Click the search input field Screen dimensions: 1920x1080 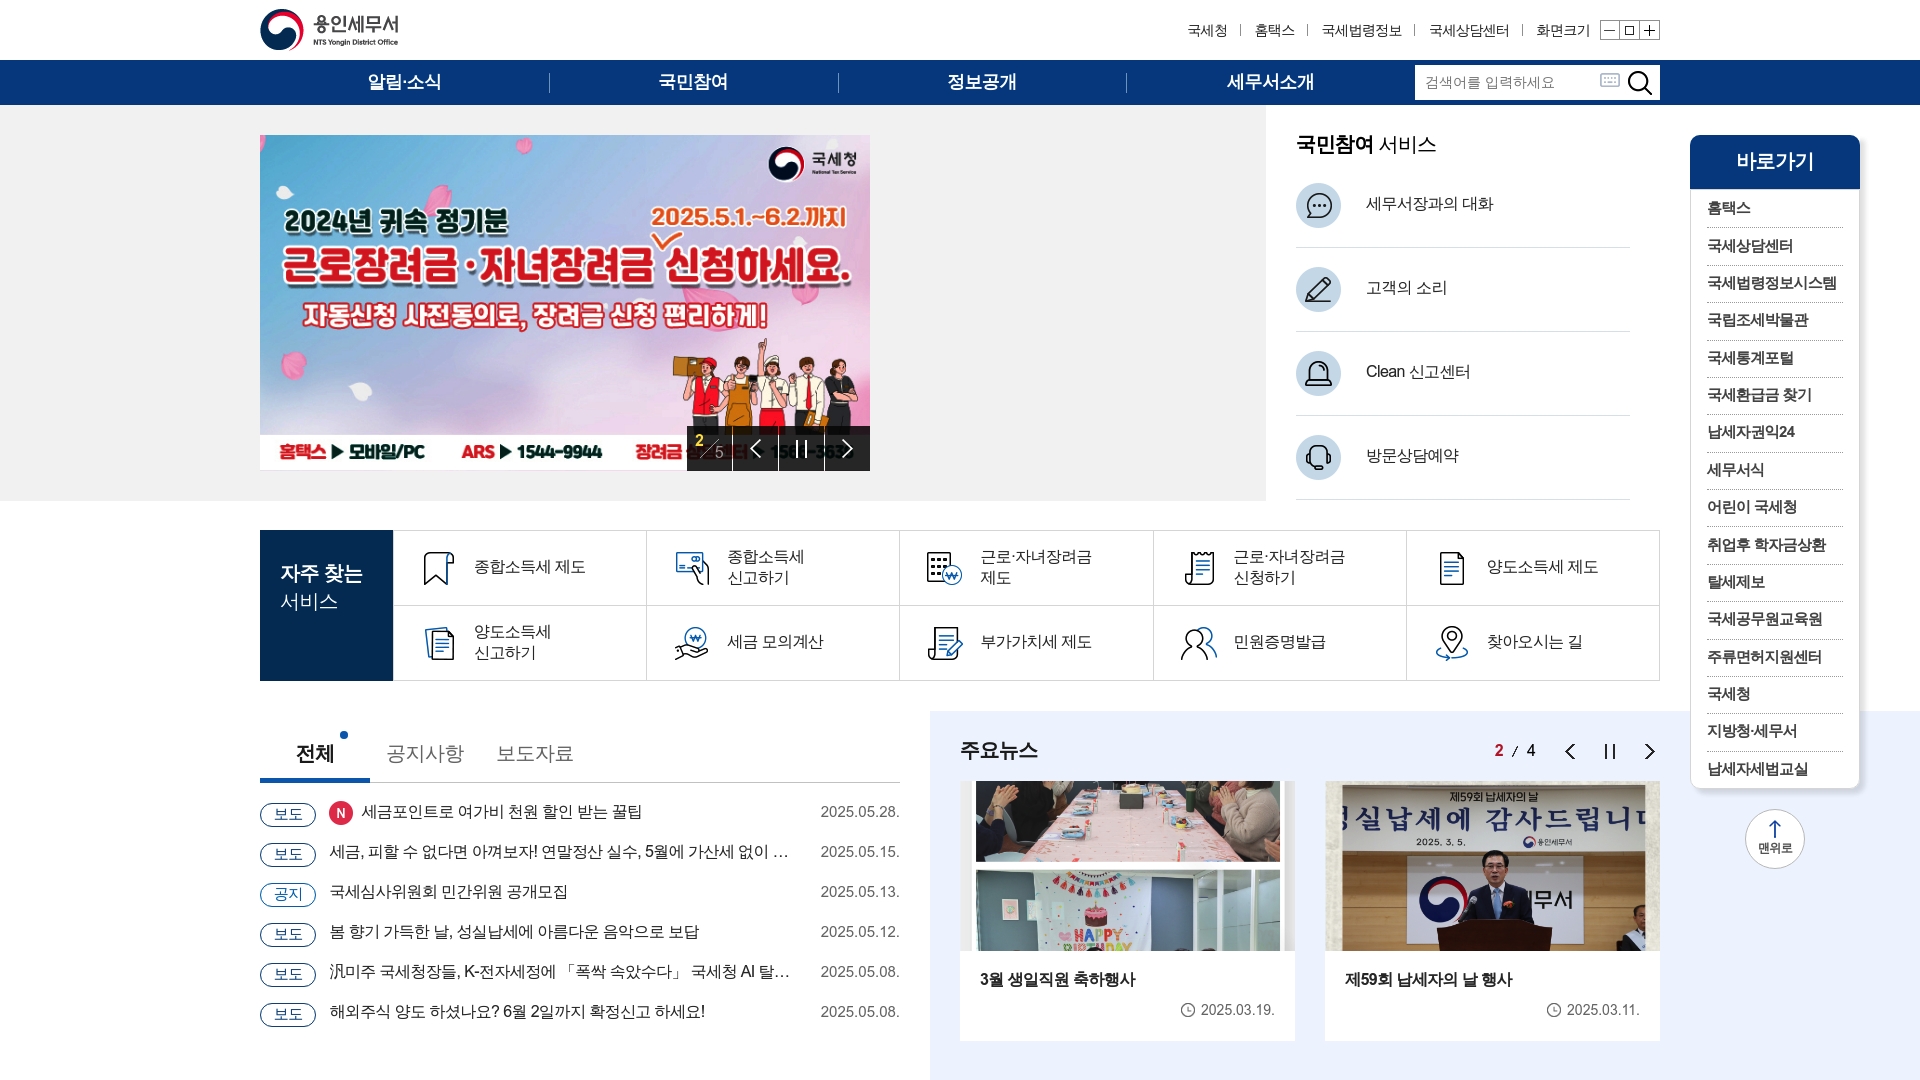tap(1508, 83)
